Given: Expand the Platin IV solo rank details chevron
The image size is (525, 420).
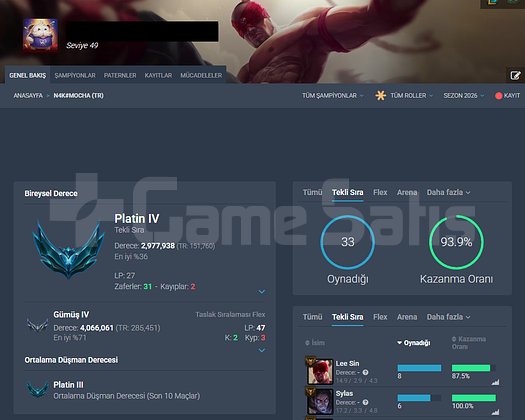Looking at the screenshot, I should click(x=261, y=291).
